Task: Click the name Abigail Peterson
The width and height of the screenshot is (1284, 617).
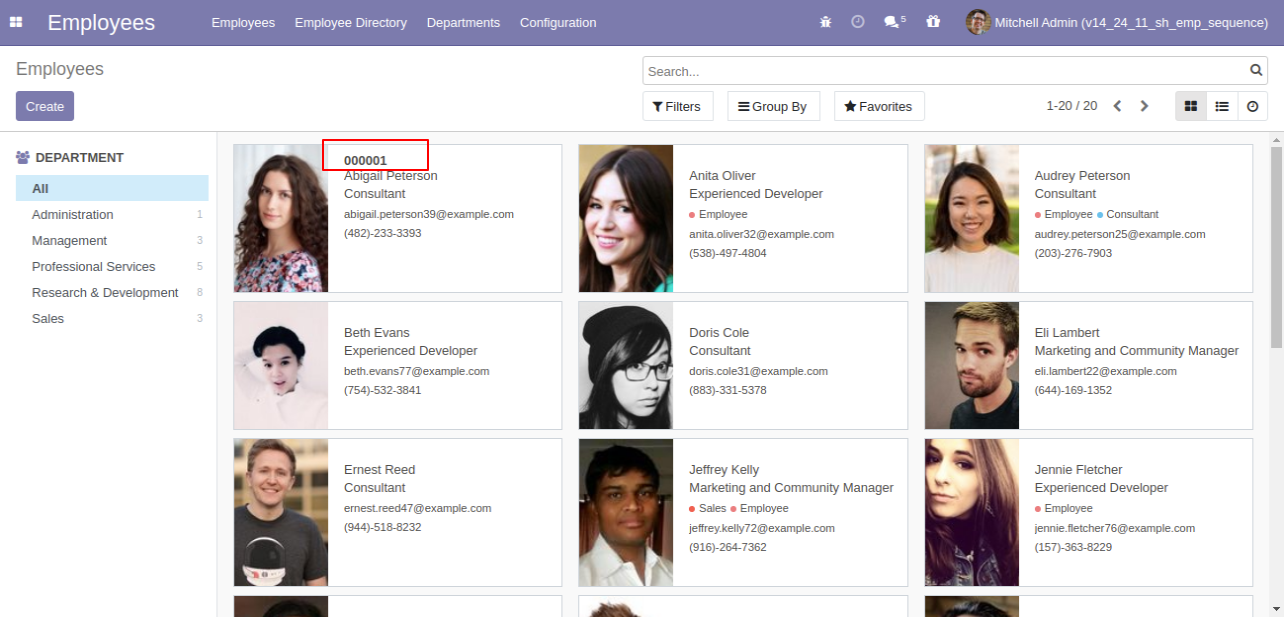Action: [391, 176]
